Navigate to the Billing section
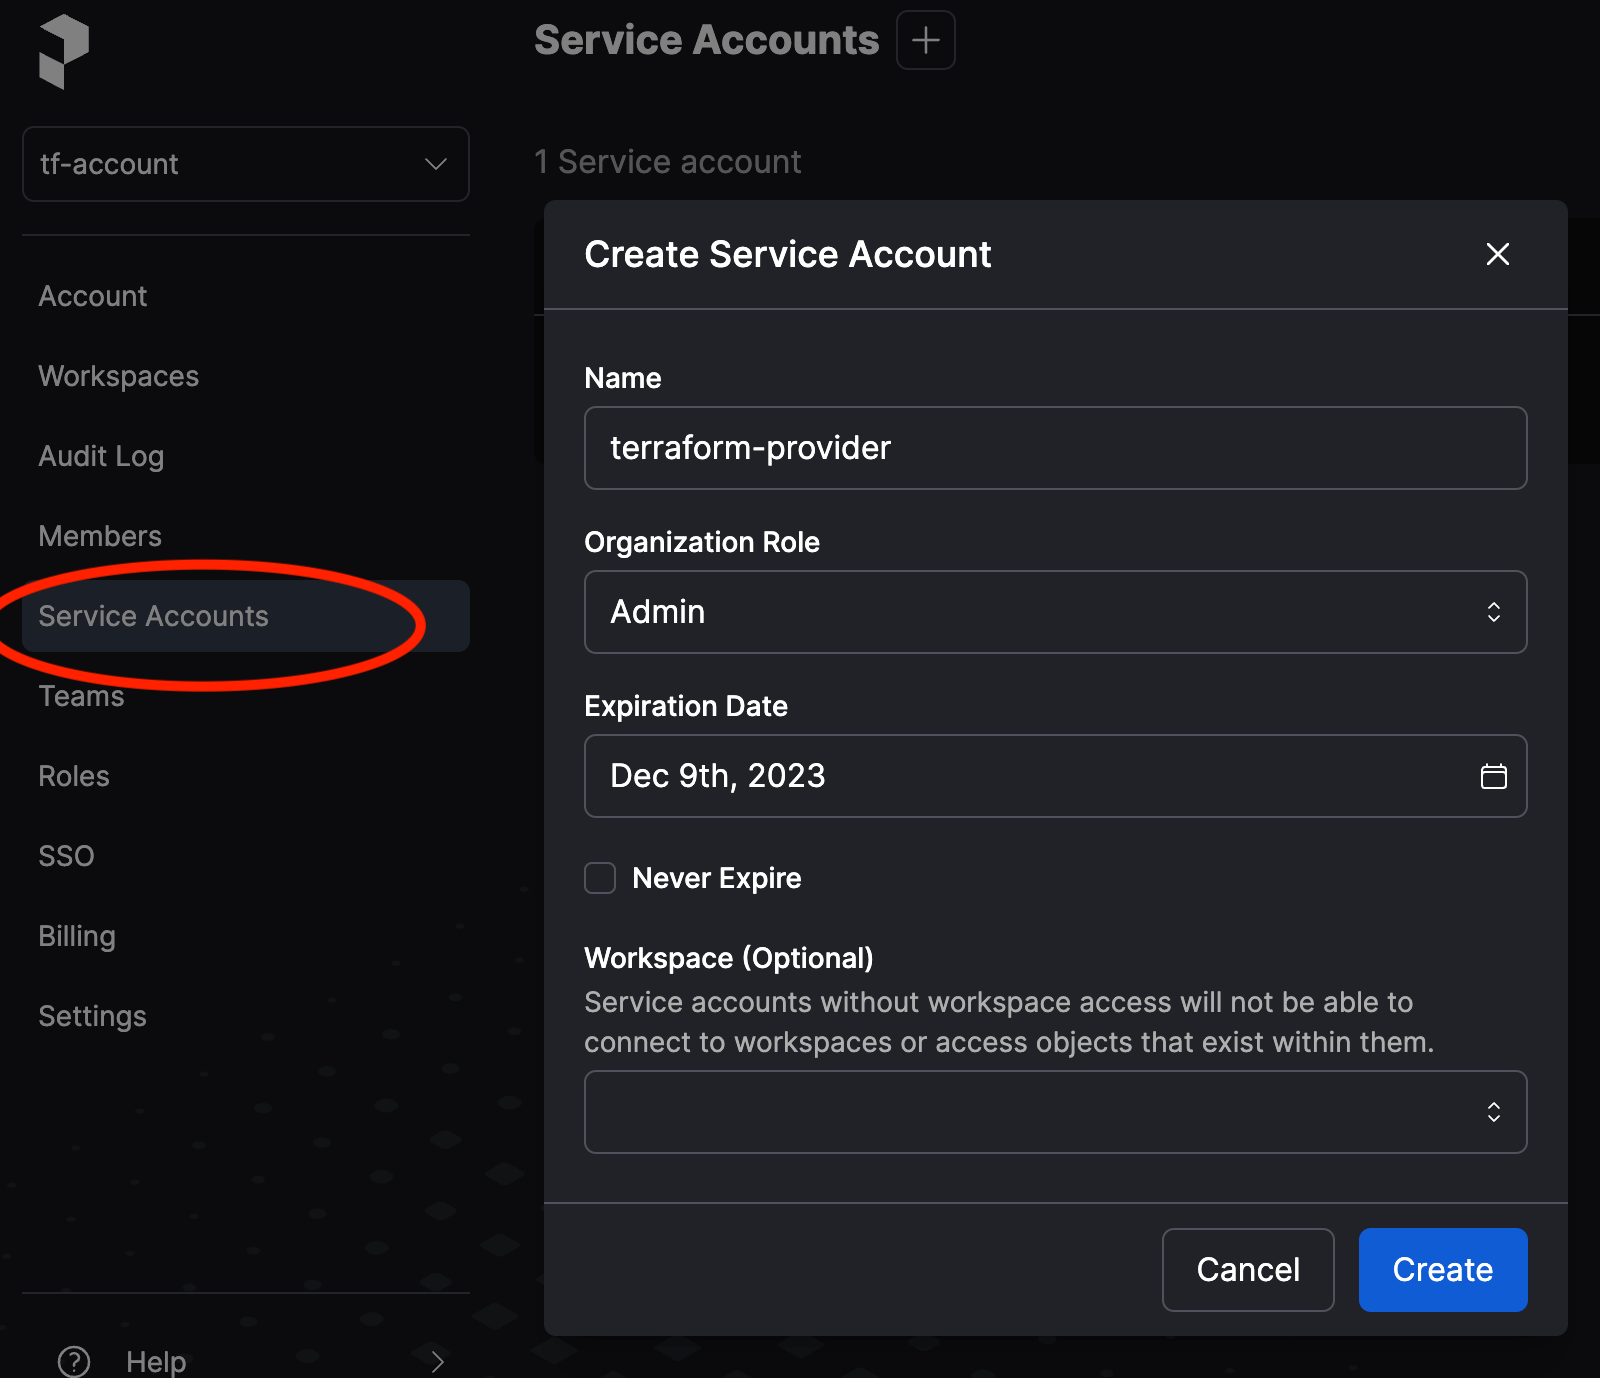Viewport: 1600px width, 1378px height. coord(77,936)
